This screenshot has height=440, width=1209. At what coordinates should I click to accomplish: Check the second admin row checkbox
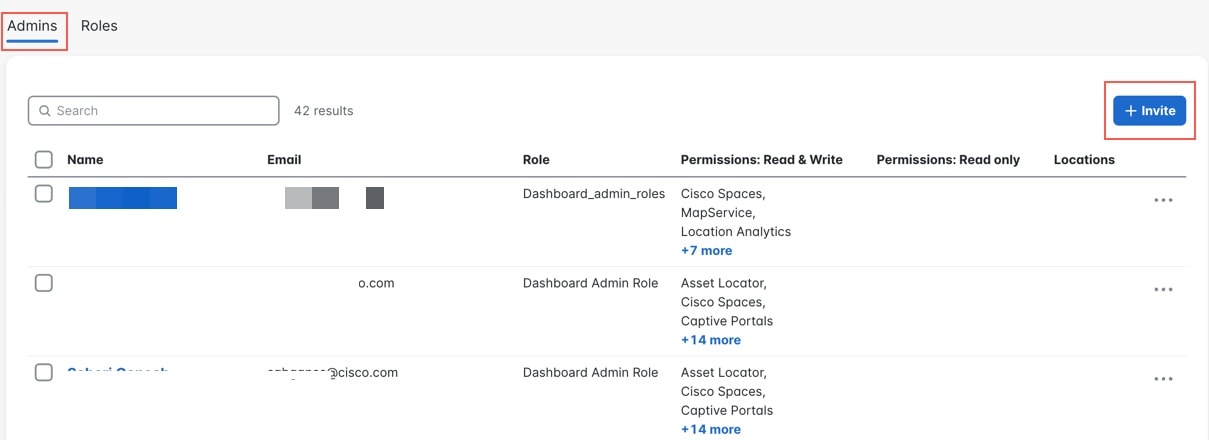pyautogui.click(x=44, y=283)
